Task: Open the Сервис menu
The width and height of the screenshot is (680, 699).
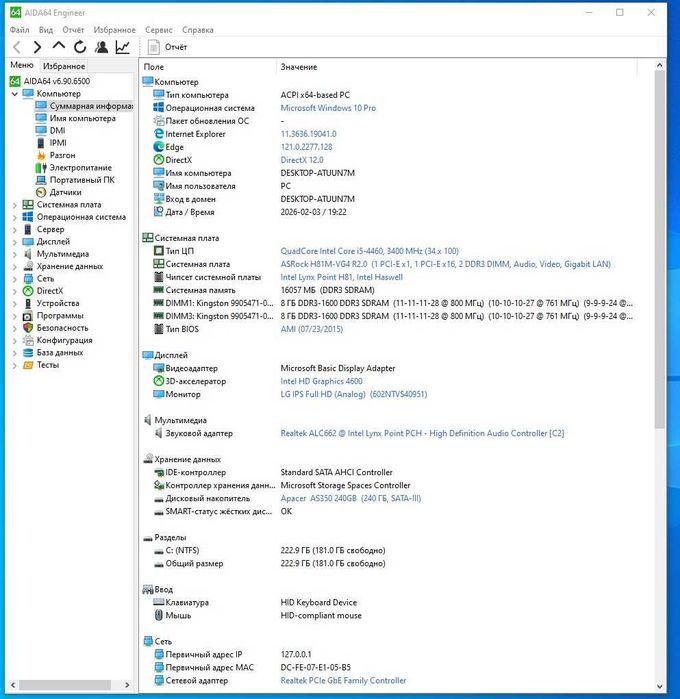Action: (x=158, y=30)
